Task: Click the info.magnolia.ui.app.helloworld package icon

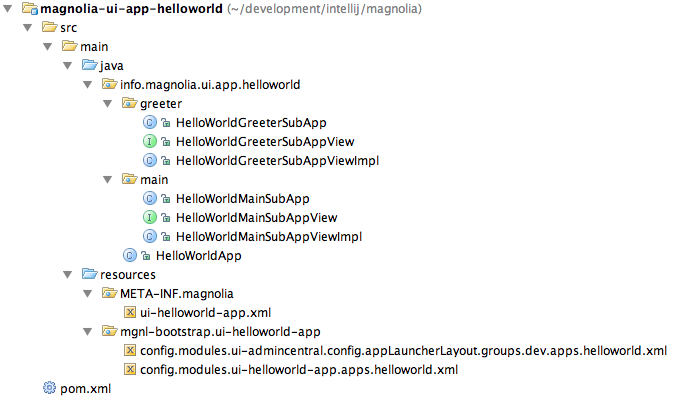Action: click(109, 84)
